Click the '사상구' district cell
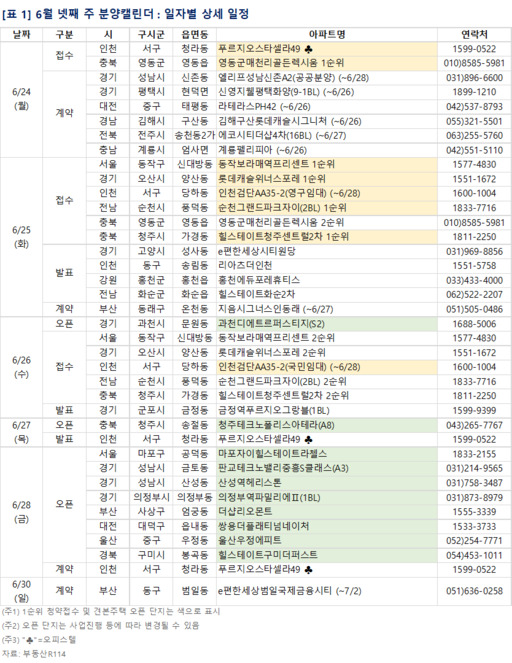 (x=151, y=512)
